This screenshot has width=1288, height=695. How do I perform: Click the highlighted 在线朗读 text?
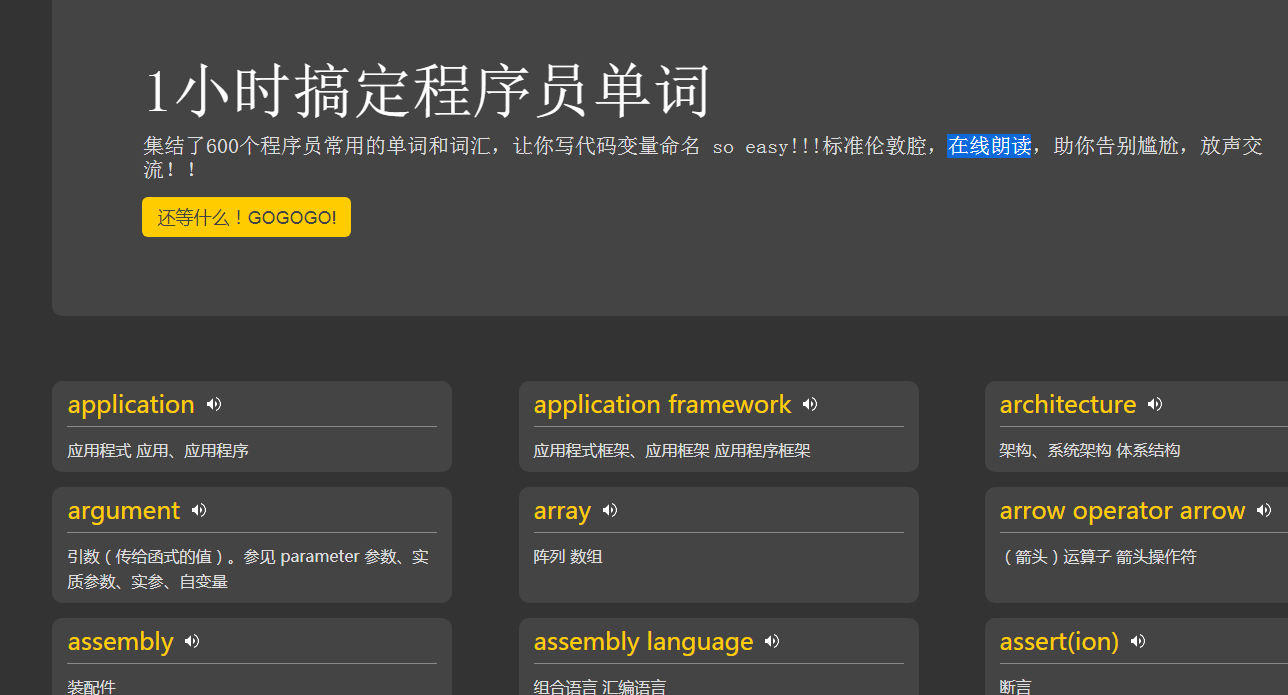989,146
